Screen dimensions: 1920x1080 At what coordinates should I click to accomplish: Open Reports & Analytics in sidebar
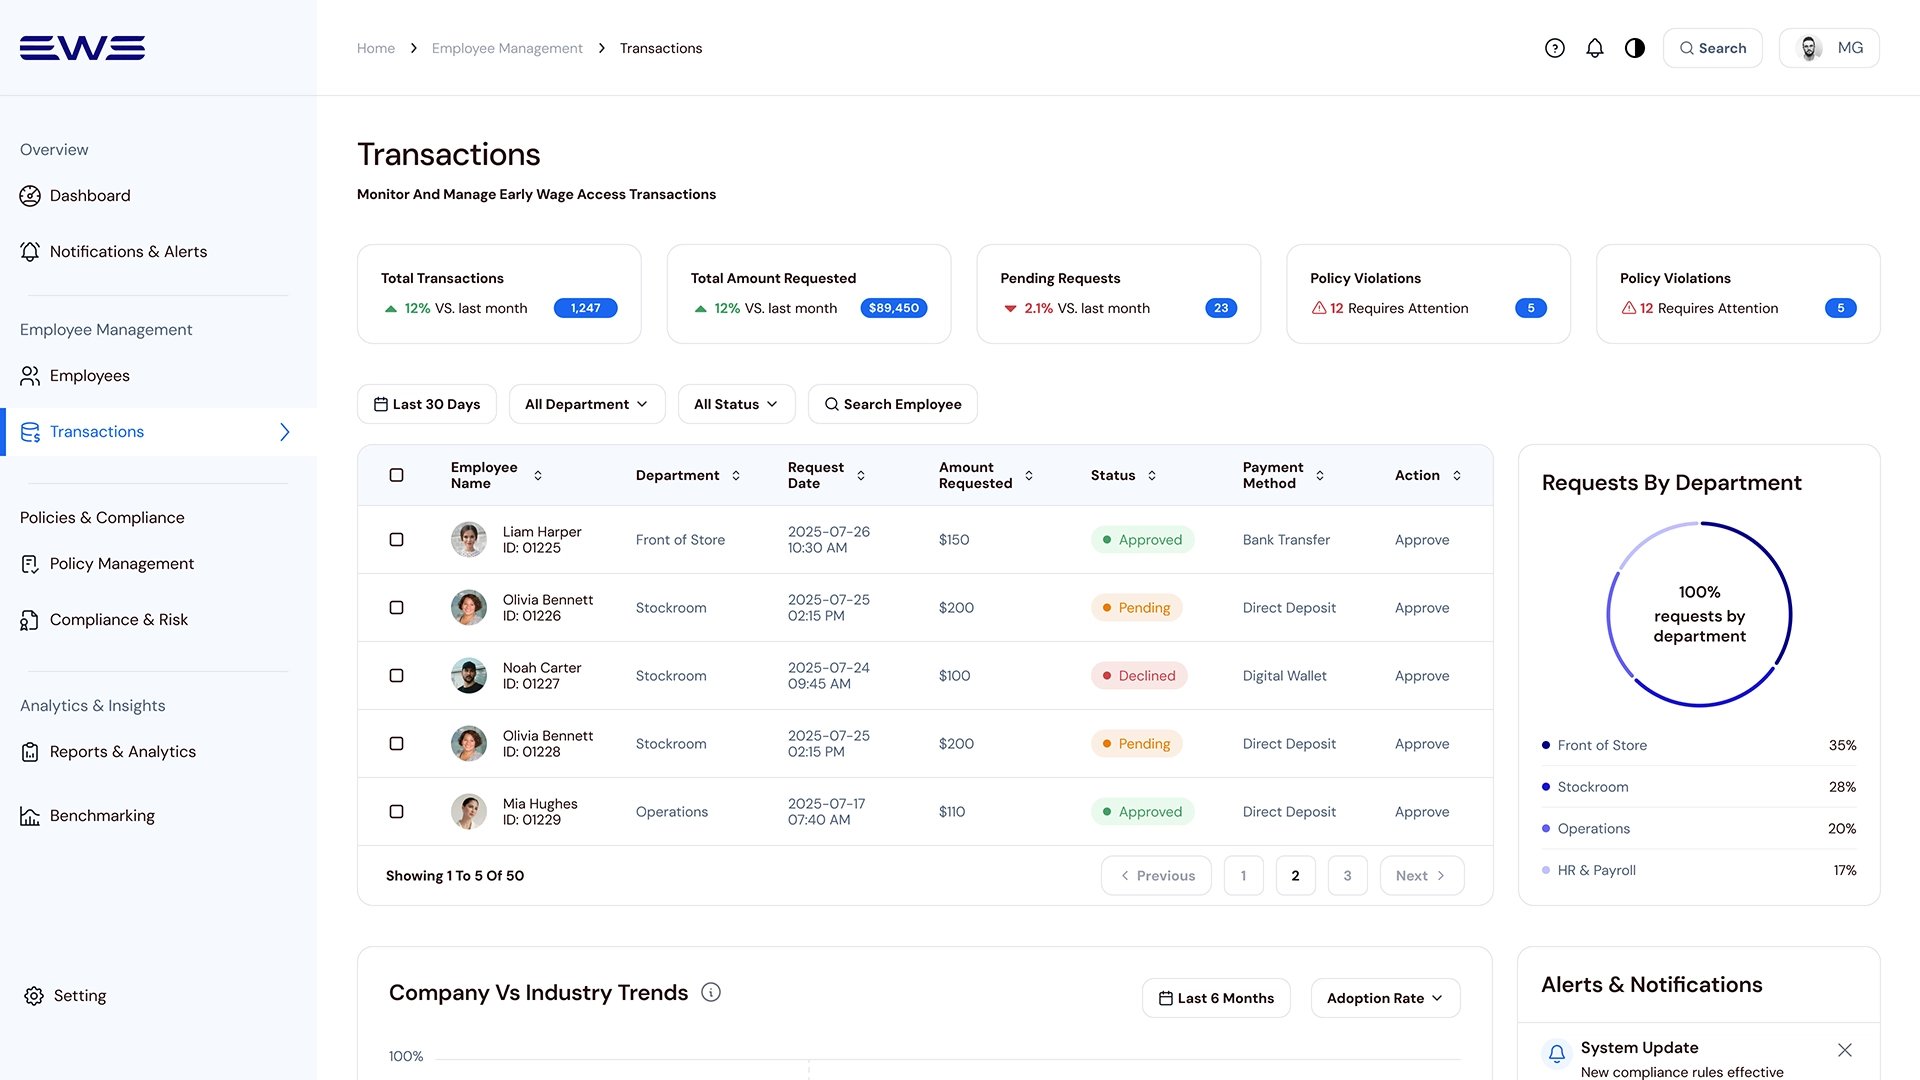point(122,752)
